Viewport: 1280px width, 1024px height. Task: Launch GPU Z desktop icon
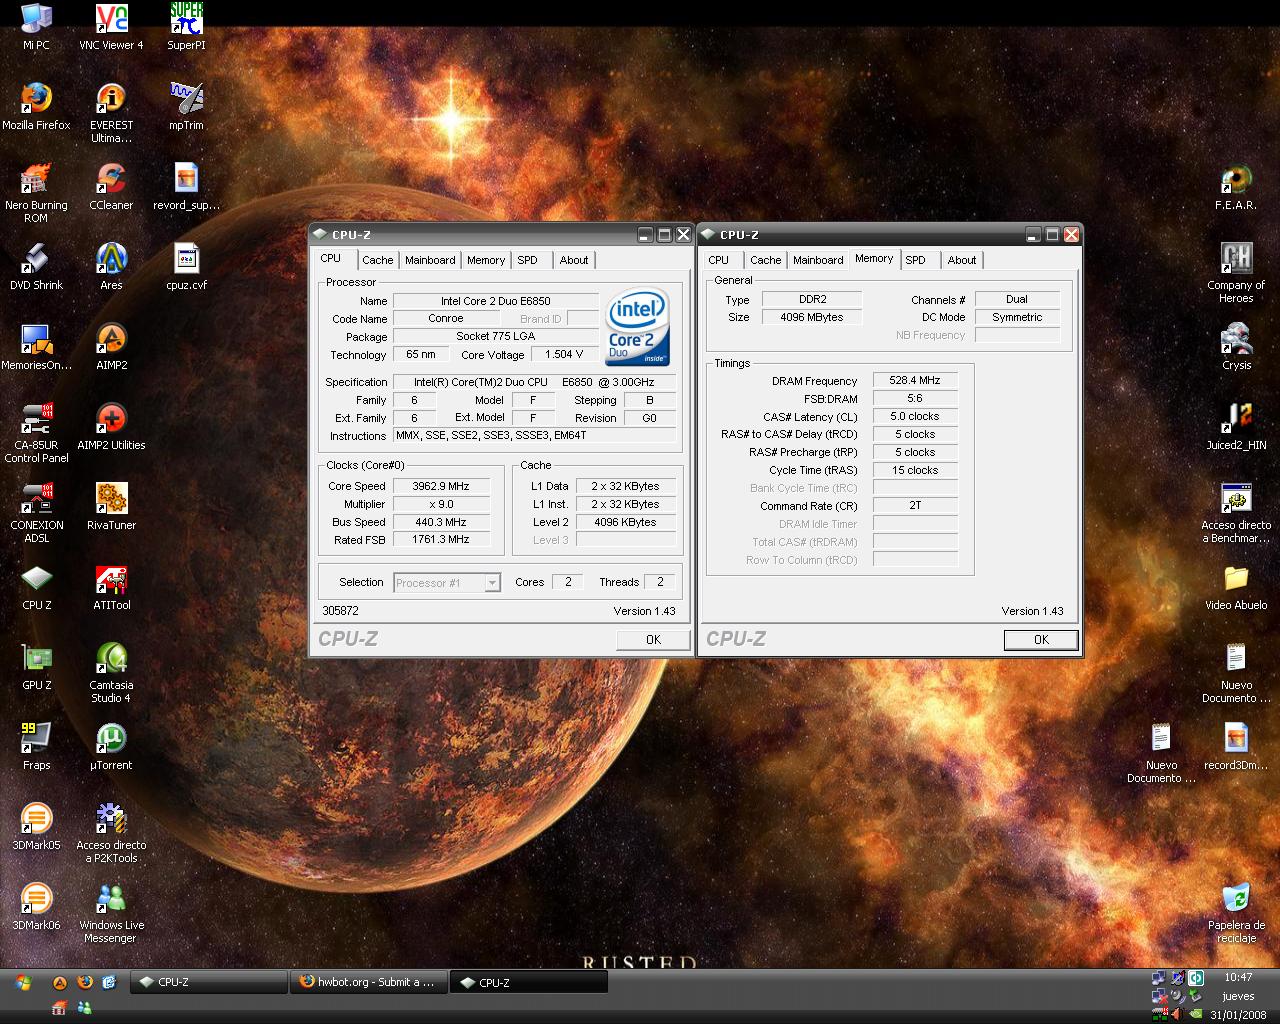point(36,666)
